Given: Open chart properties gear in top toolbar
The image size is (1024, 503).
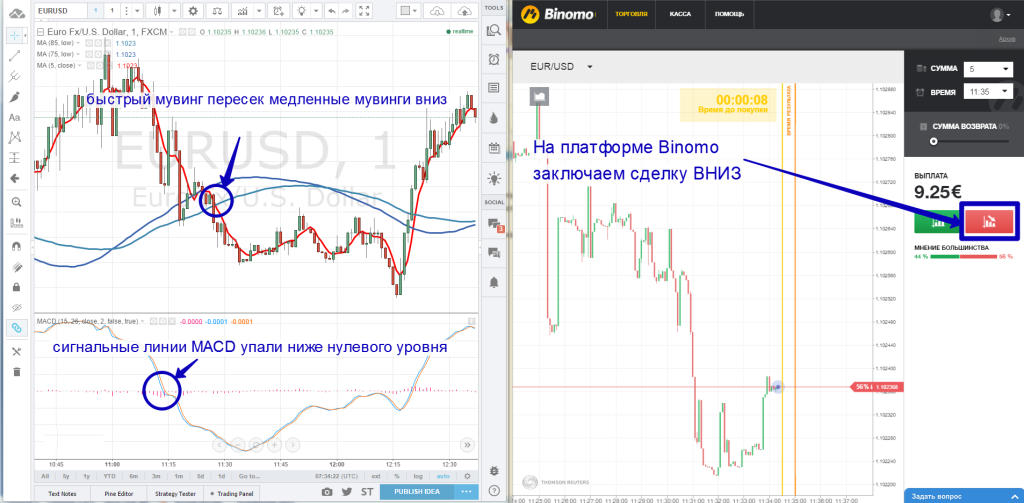Looking at the screenshot, I should tap(192, 10).
